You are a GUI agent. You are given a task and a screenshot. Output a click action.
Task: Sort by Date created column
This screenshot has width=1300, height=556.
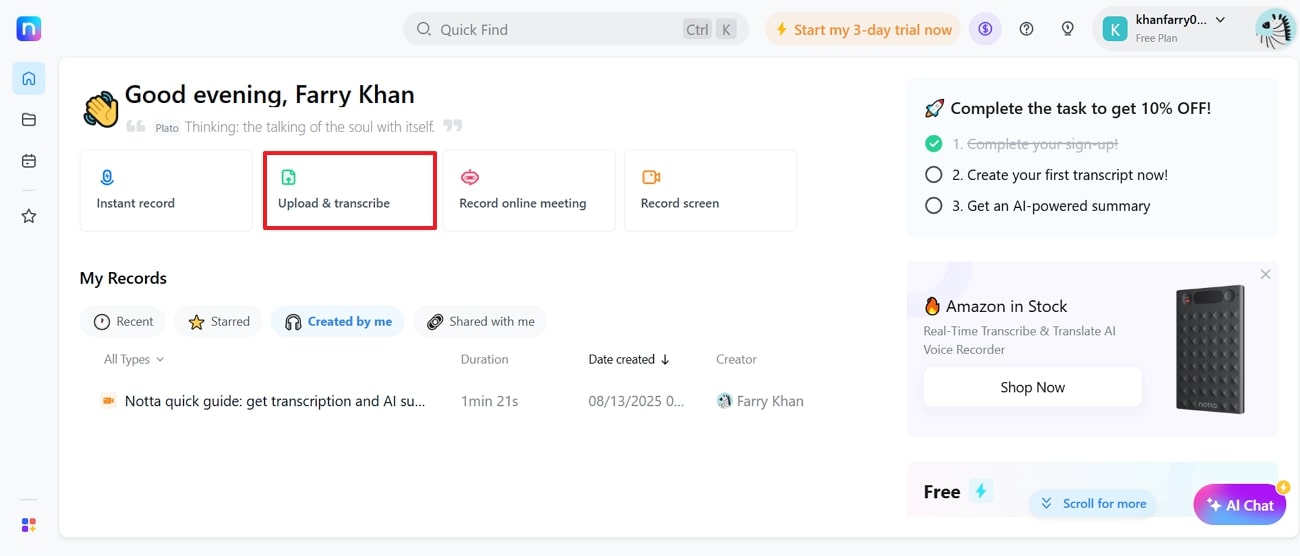(x=629, y=359)
